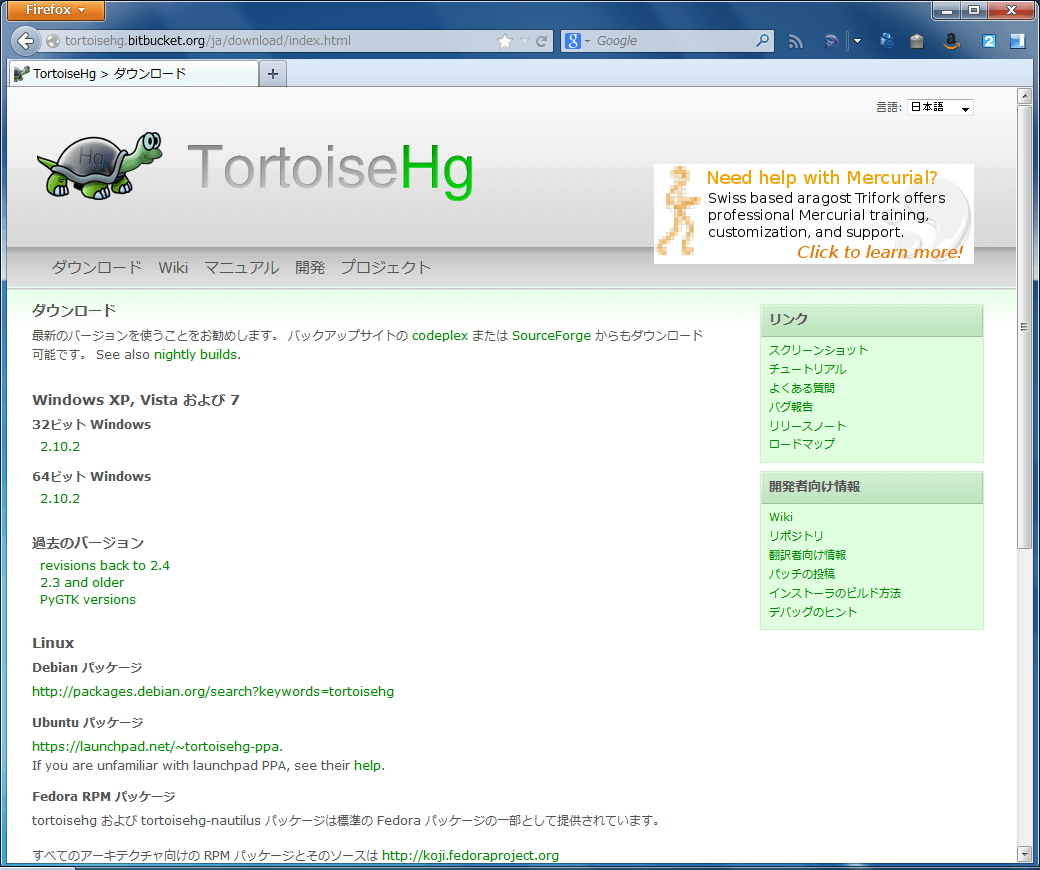Click the seahorse toolbar icon
The height and width of the screenshot is (870, 1040).
click(888, 41)
